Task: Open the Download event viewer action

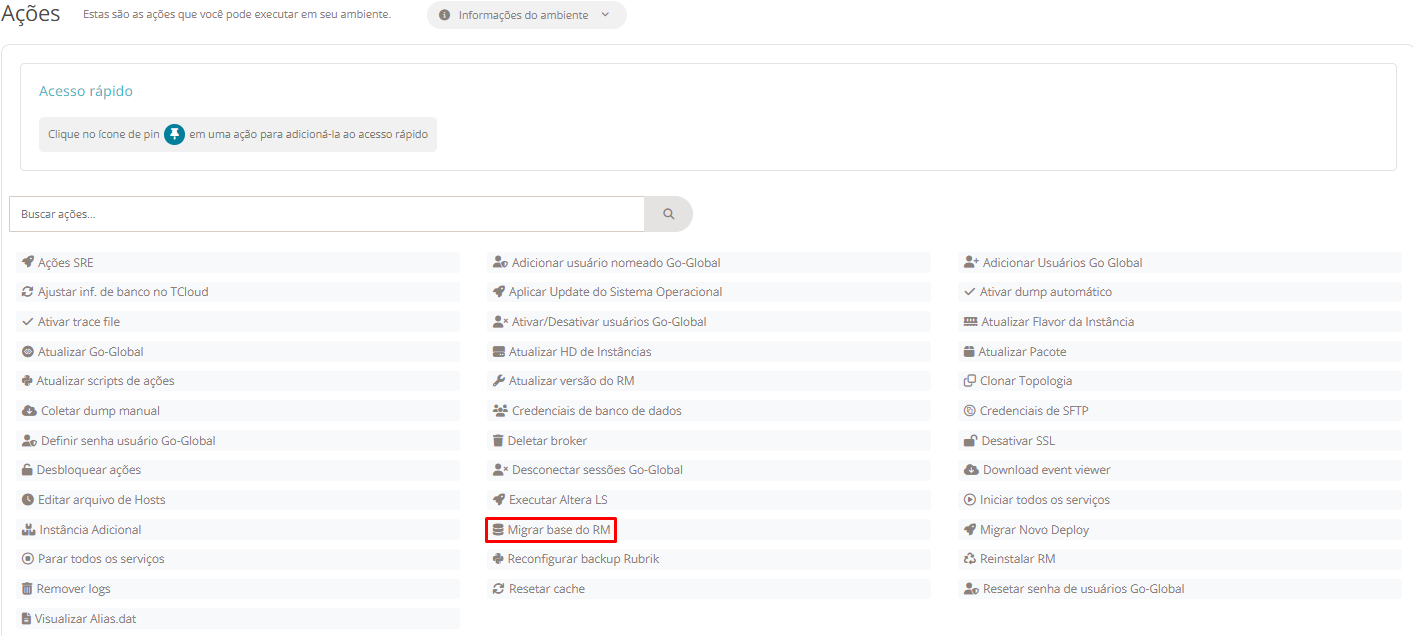Action: pyautogui.click(x=1180, y=470)
